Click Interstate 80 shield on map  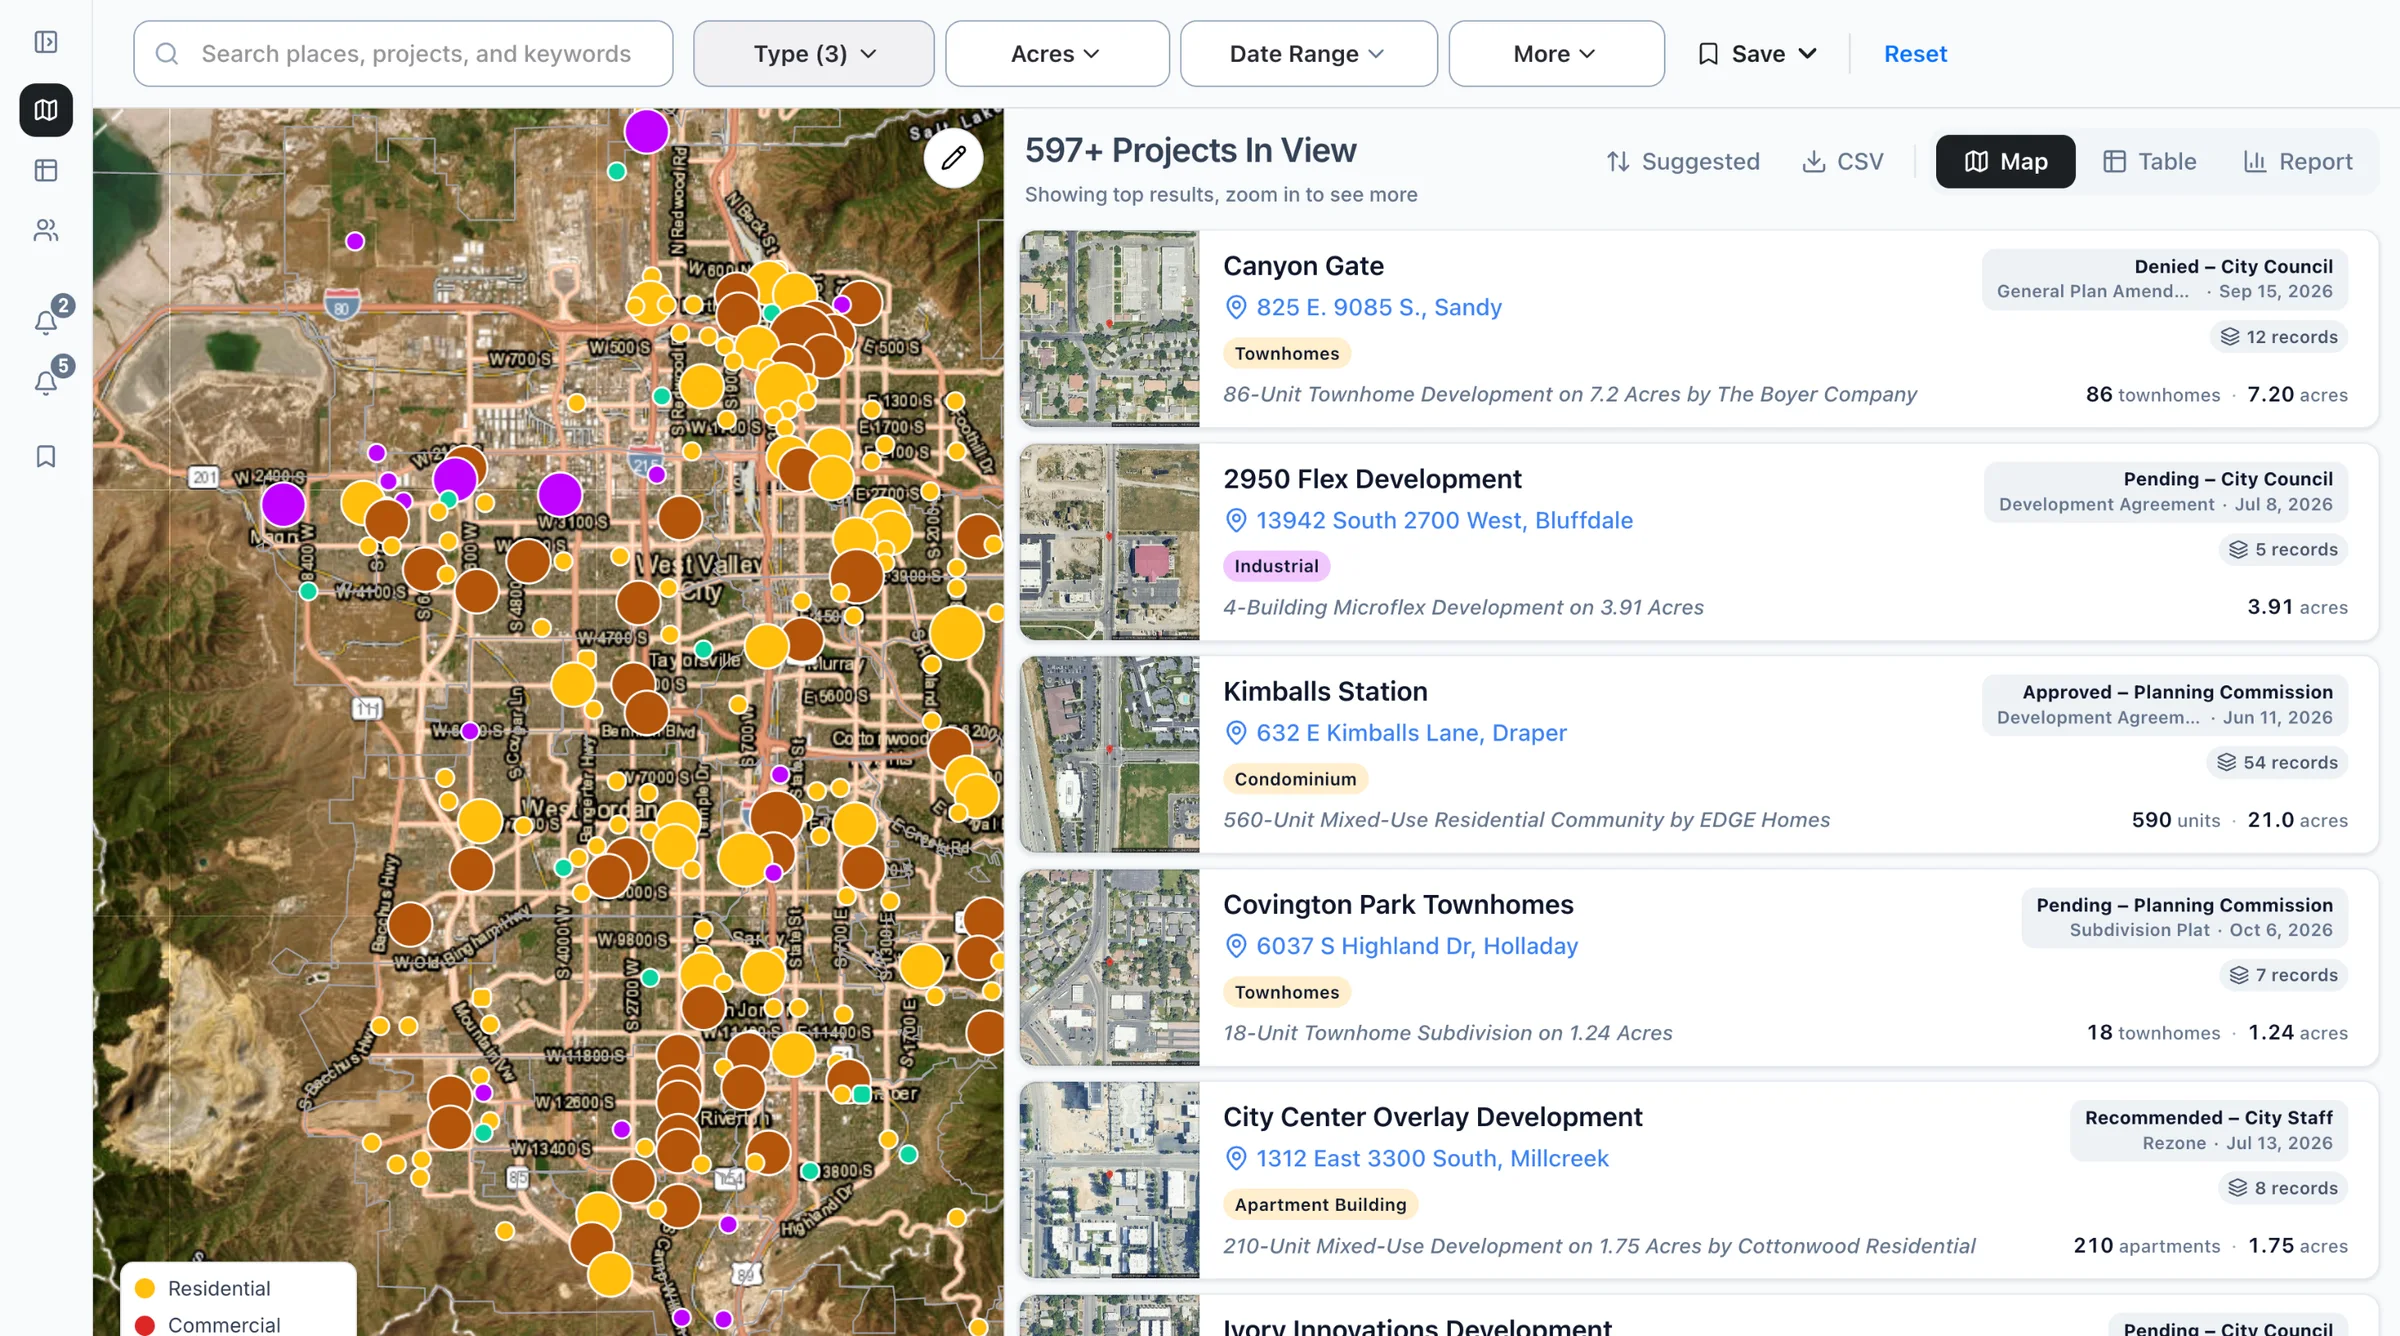pyautogui.click(x=342, y=304)
